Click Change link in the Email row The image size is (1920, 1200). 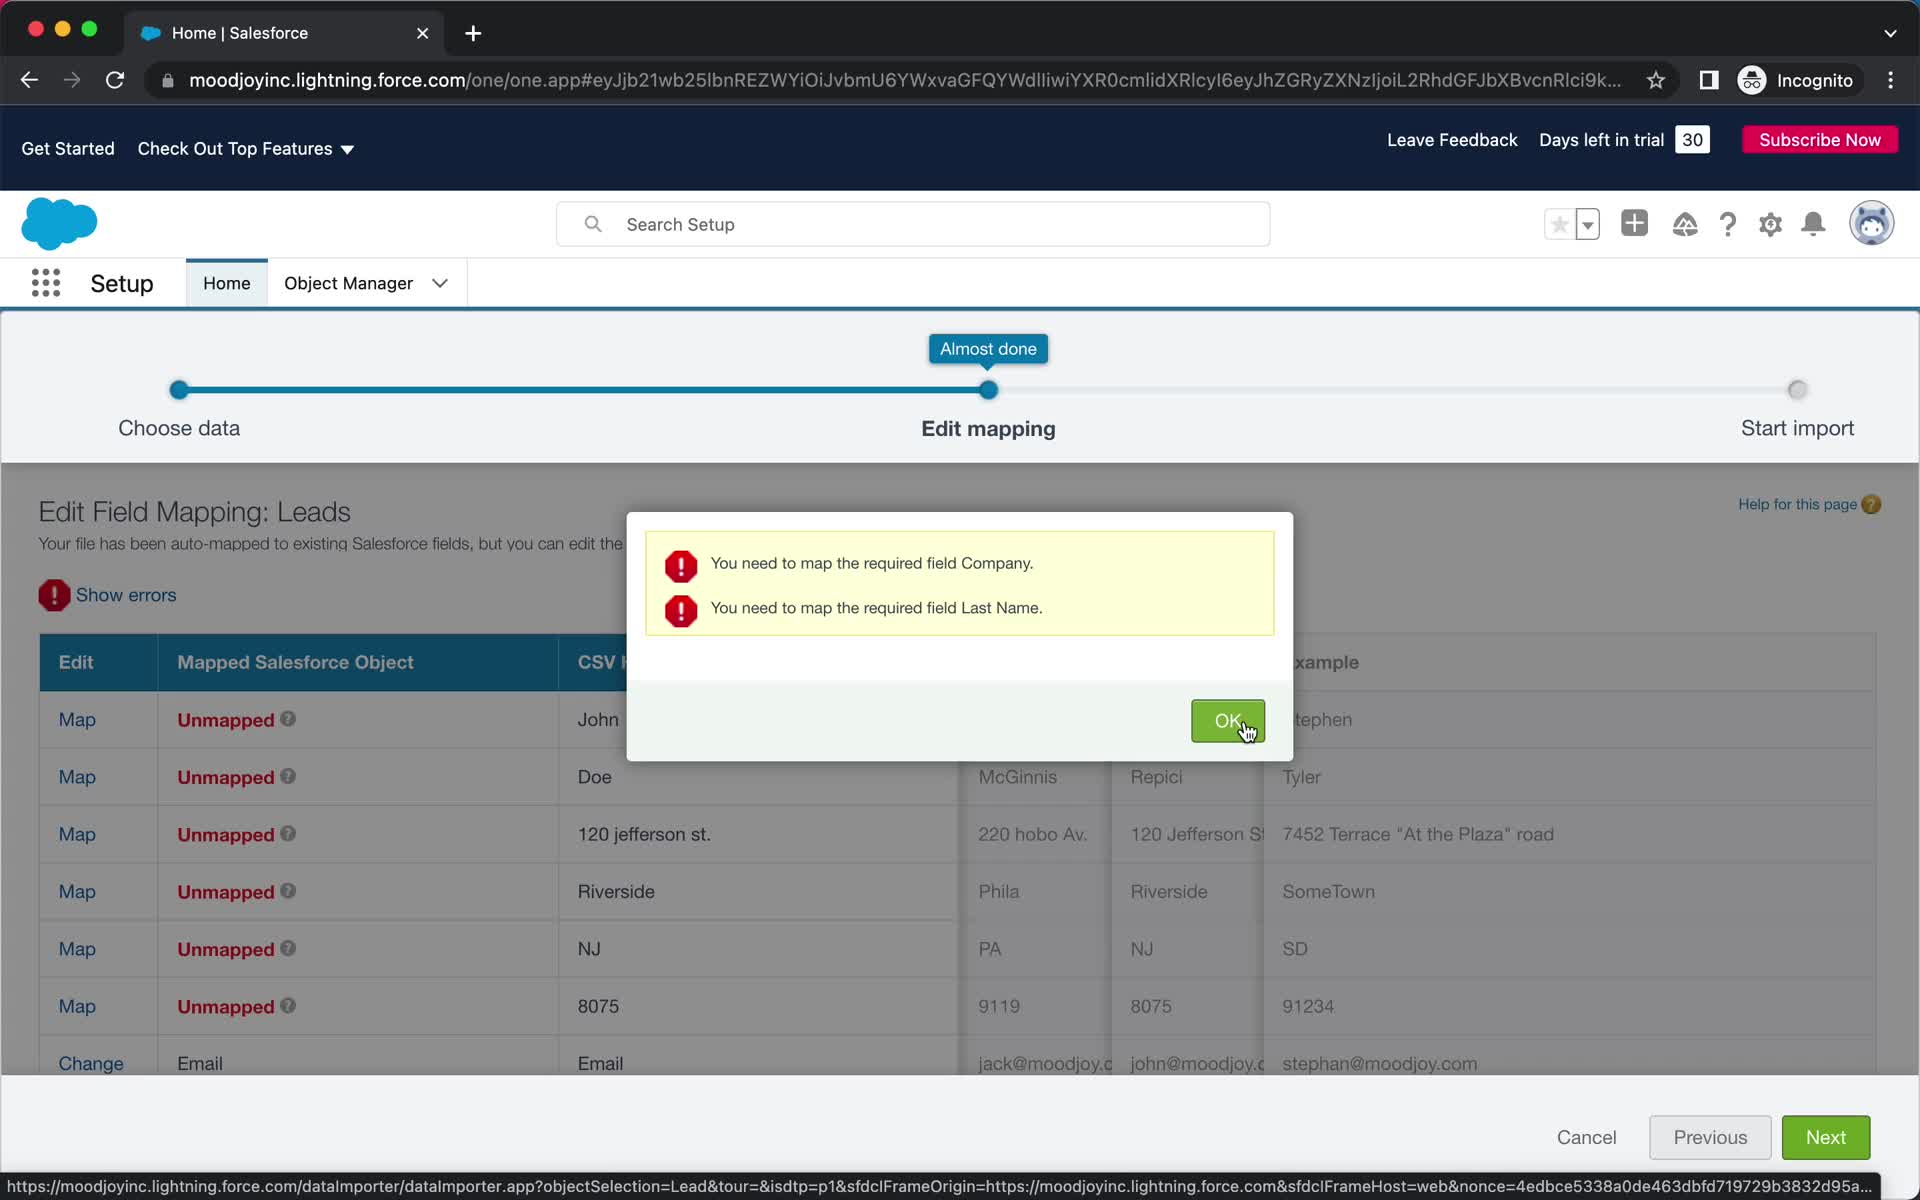click(x=91, y=1063)
